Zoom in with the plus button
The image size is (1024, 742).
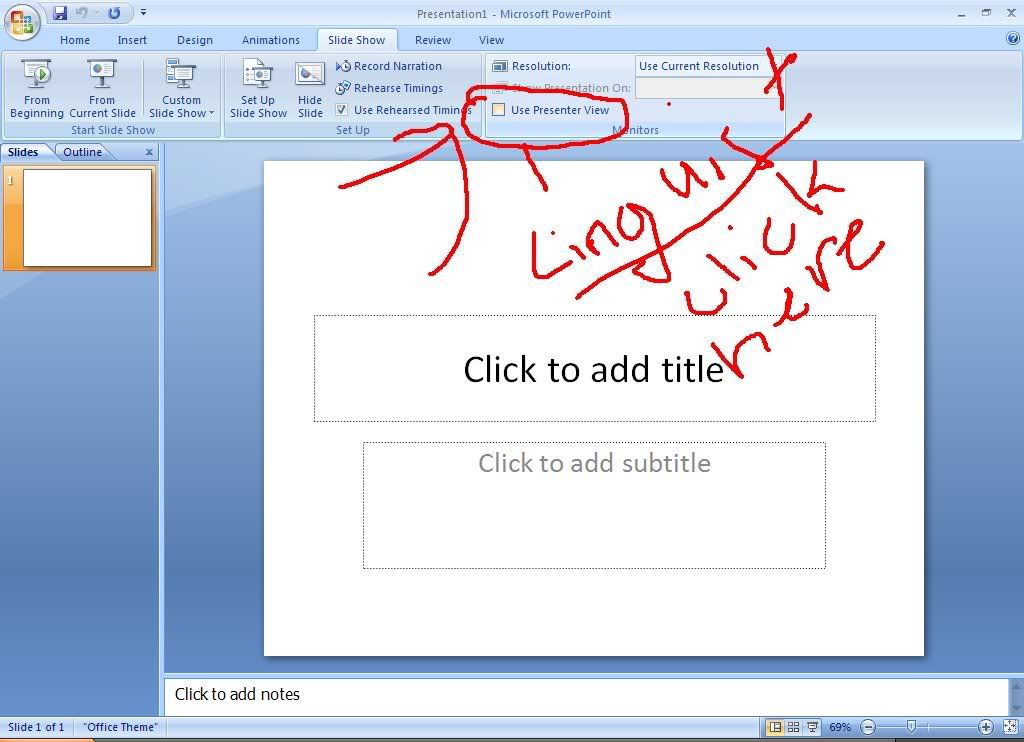click(985, 727)
